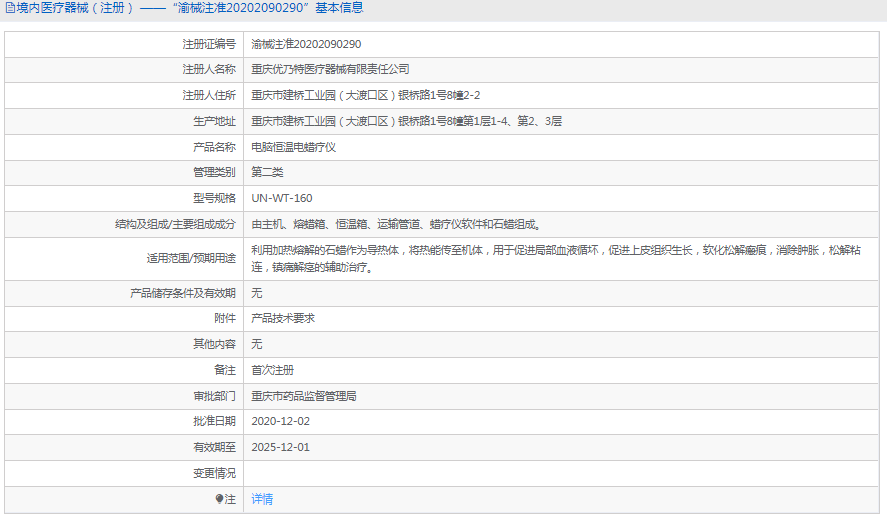Click the 产品储存条件及有效期 label
The height and width of the screenshot is (521, 887).
click(x=183, y=293)
